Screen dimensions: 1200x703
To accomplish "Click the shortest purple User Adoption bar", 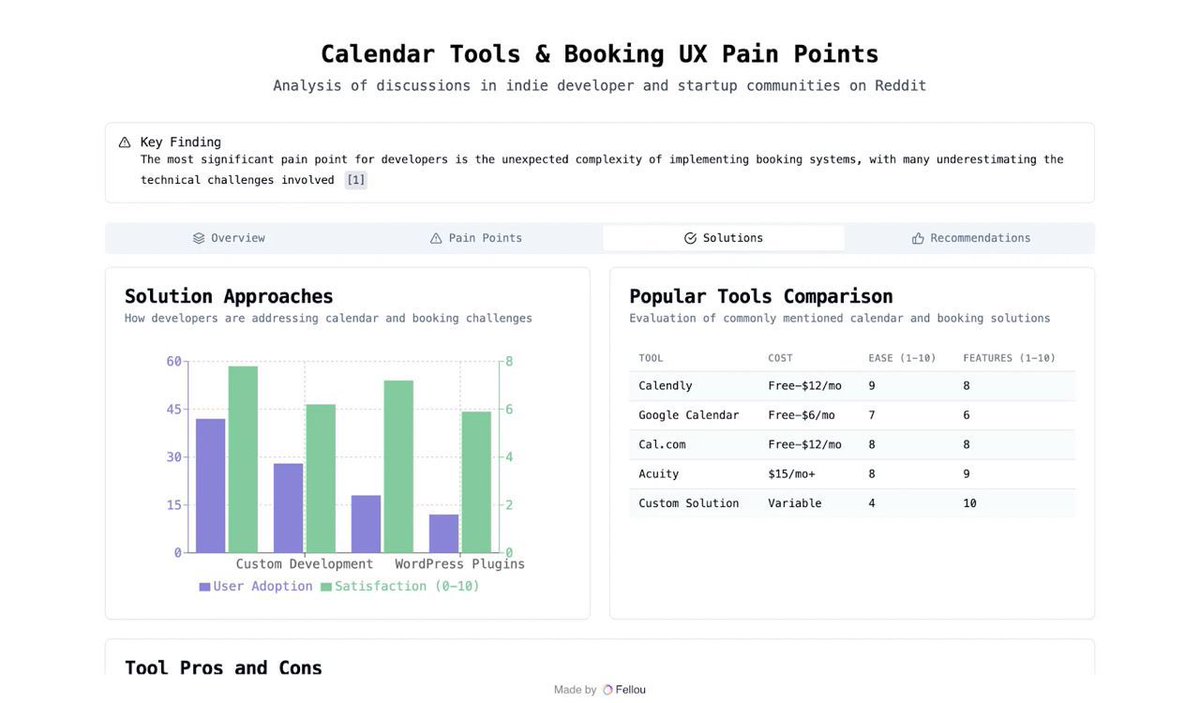I will pos(444,533).
